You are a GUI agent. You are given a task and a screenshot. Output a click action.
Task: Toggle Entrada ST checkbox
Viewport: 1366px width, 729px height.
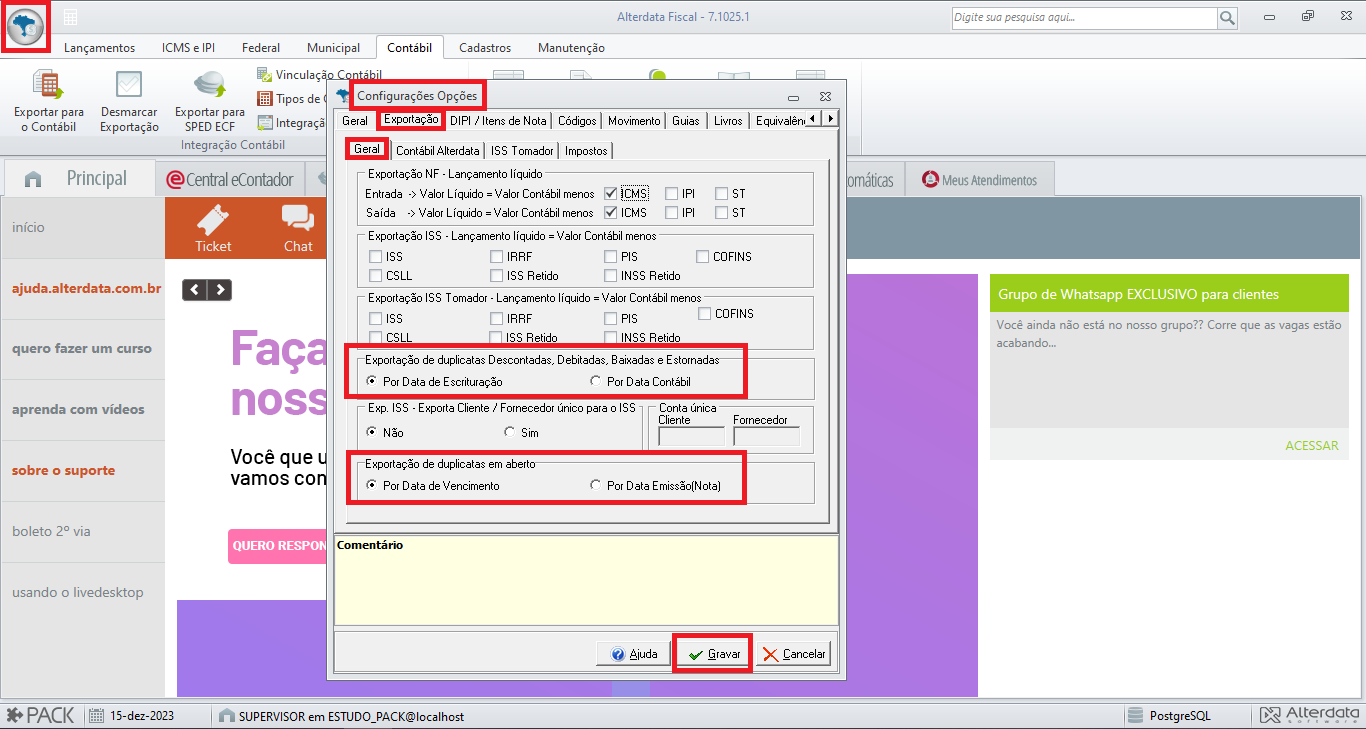point(722,194)
